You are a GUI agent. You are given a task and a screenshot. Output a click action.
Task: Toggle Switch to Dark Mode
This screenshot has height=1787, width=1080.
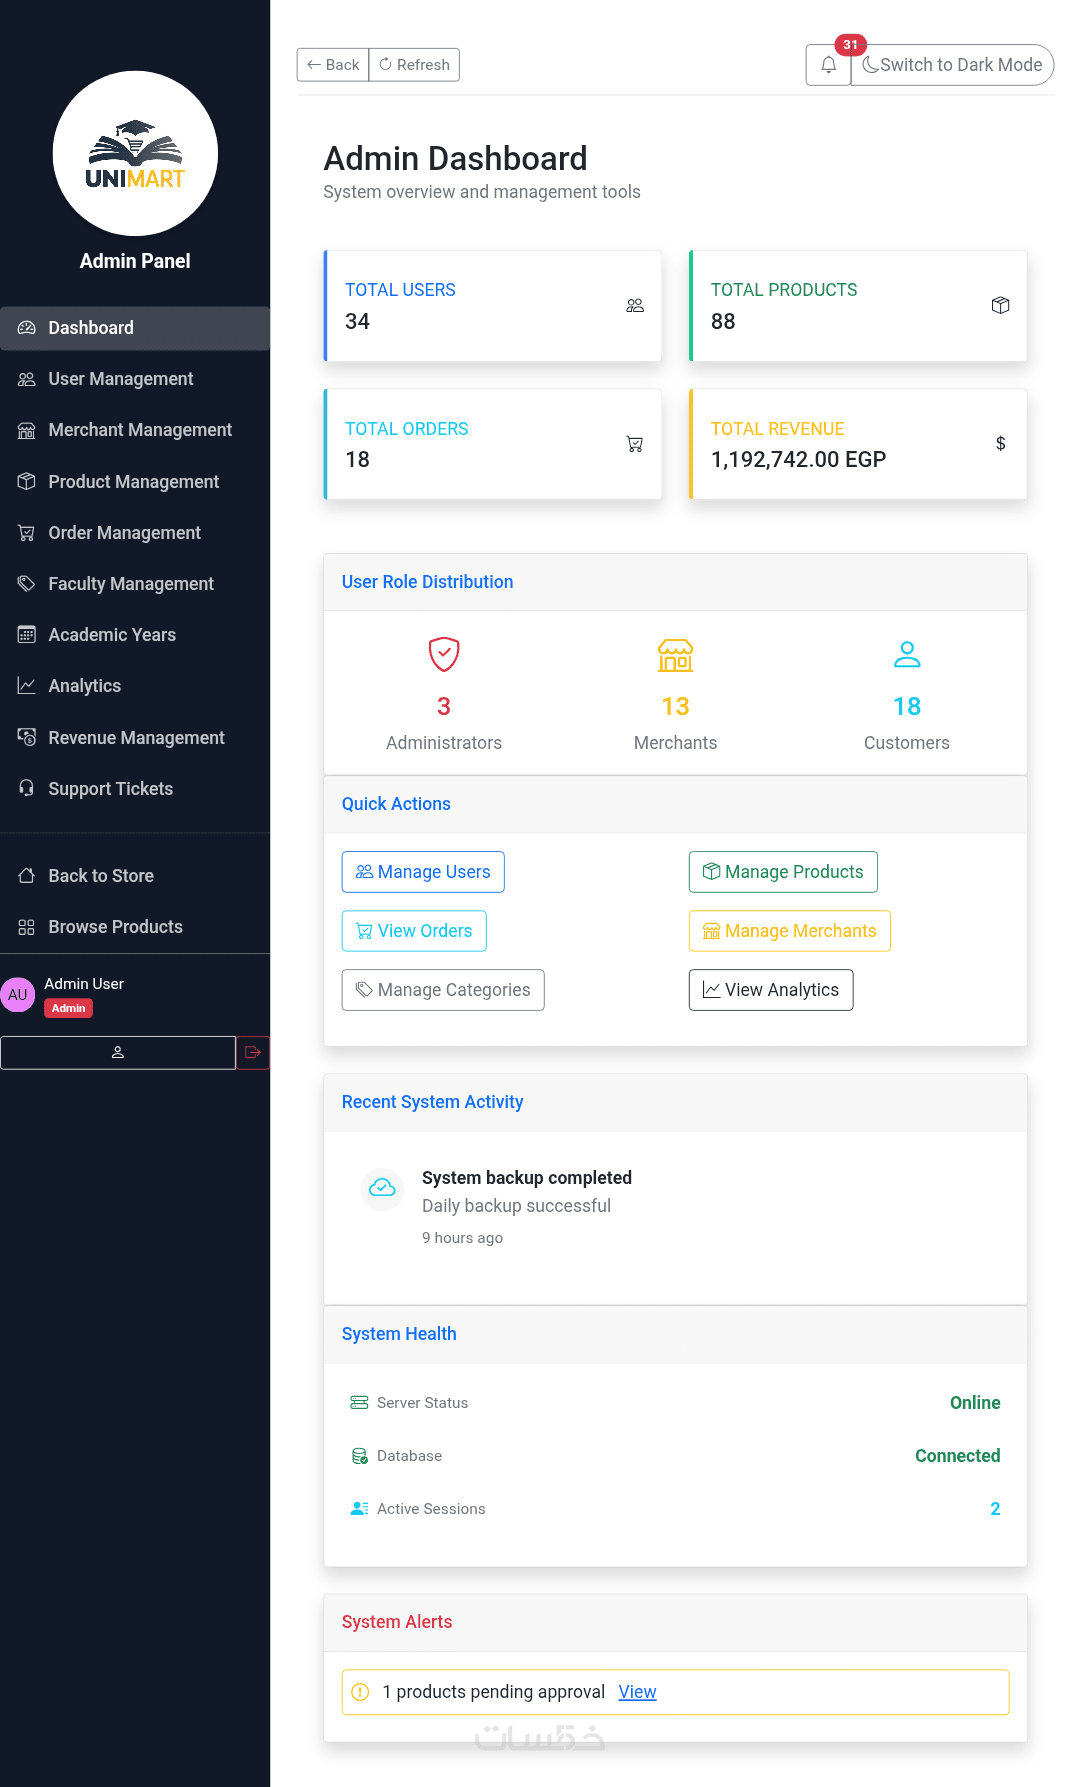952,65
